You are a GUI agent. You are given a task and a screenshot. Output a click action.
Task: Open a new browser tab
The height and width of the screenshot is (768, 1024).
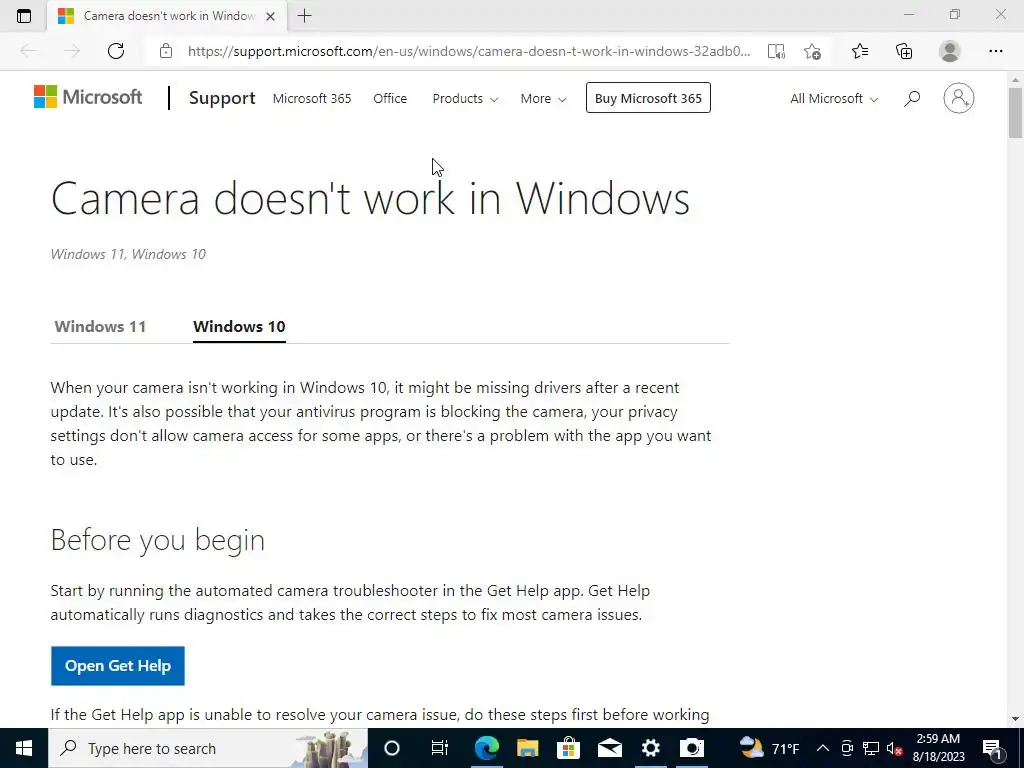pyautogui.click(x=304, y=16)
